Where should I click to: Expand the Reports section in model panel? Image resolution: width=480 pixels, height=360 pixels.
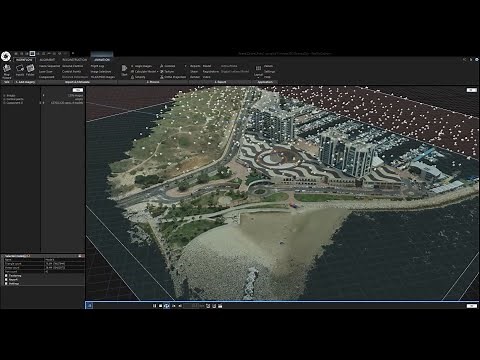pos(6,280)
